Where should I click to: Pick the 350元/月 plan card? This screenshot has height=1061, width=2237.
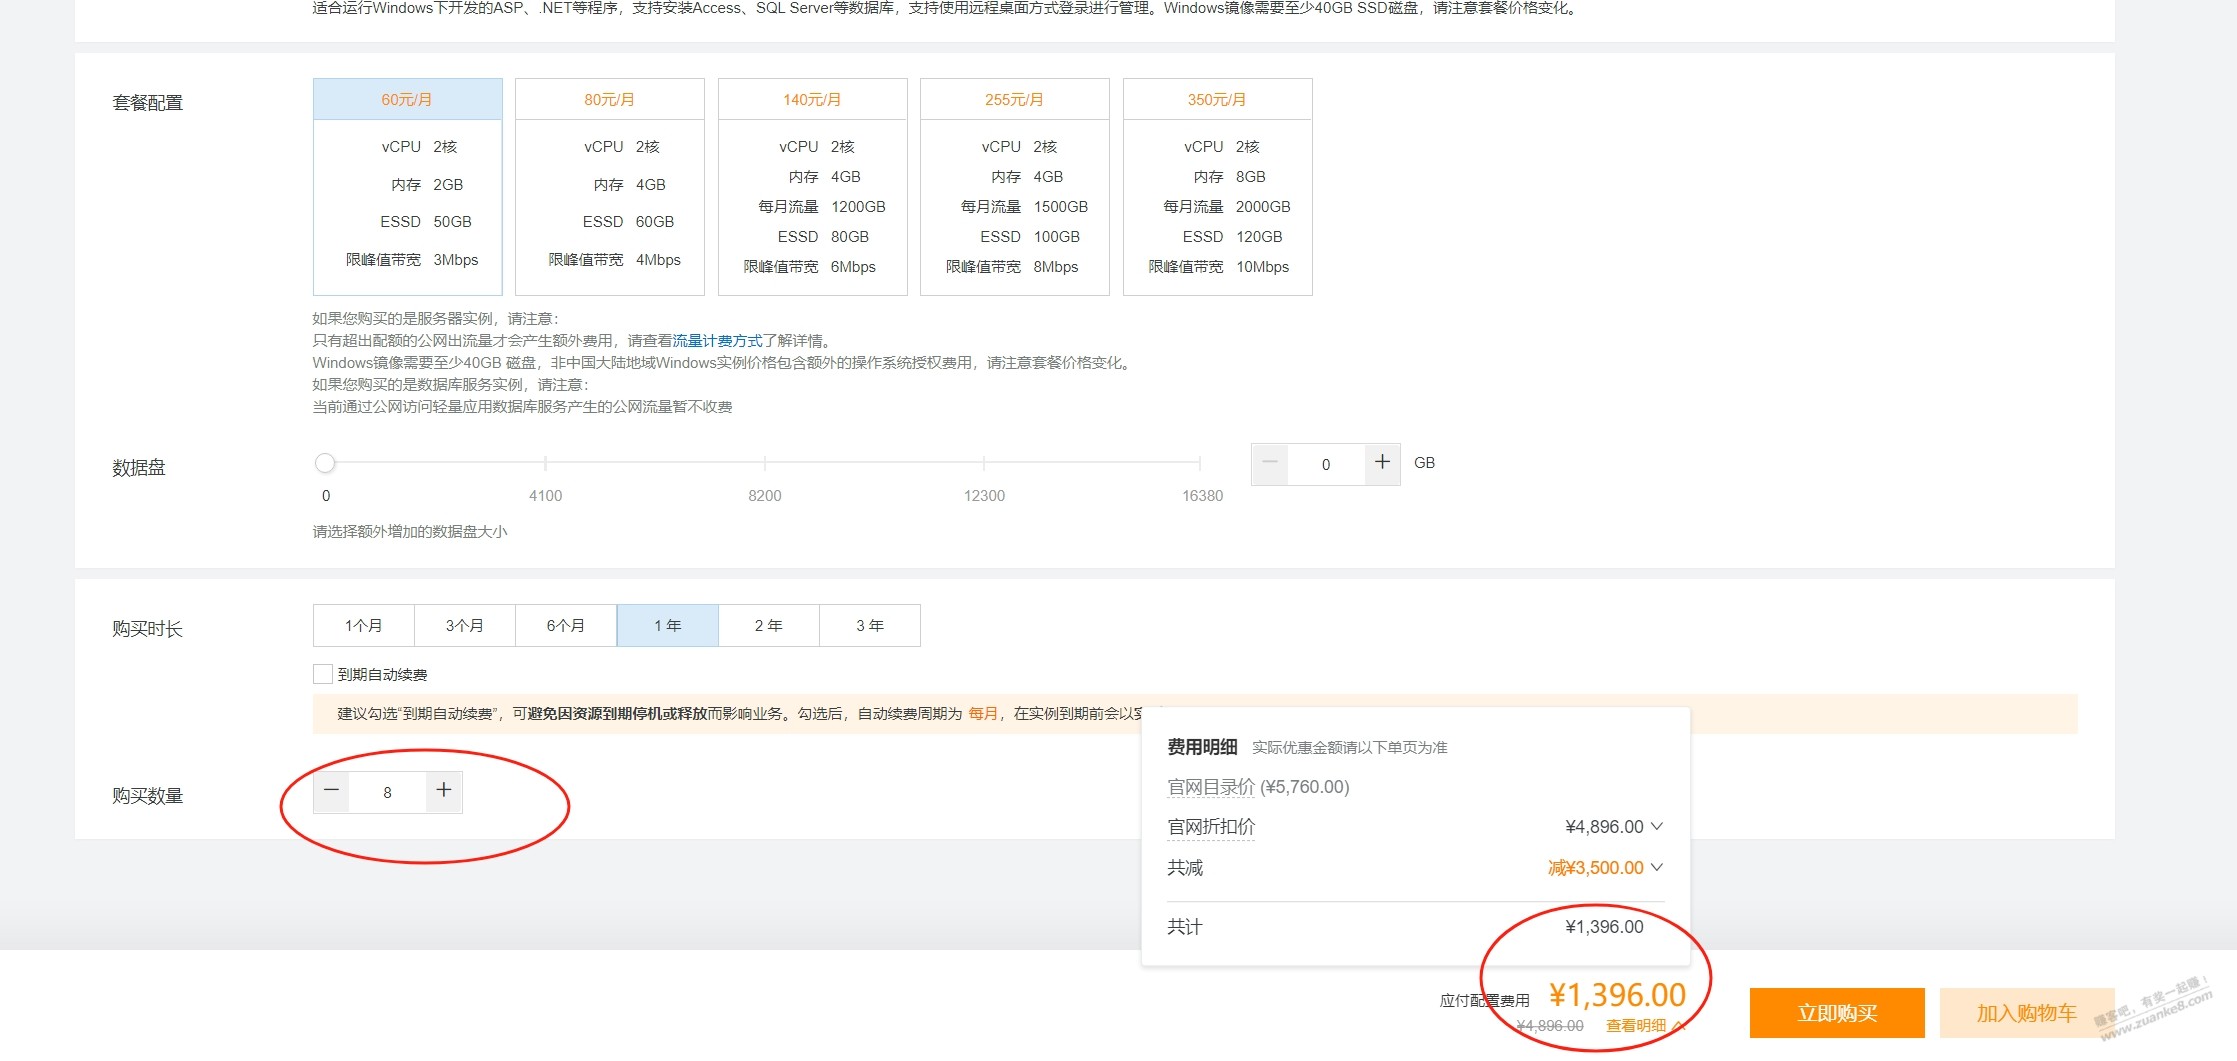(x=1217, y=186)
